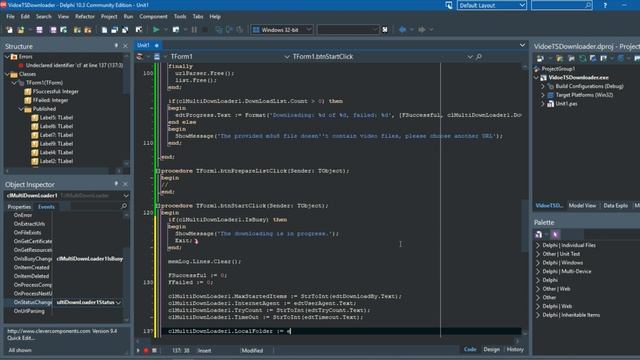This screenshot has height=360, width=640.
Task: Close the Structure panel
Action: pos(125,46)
